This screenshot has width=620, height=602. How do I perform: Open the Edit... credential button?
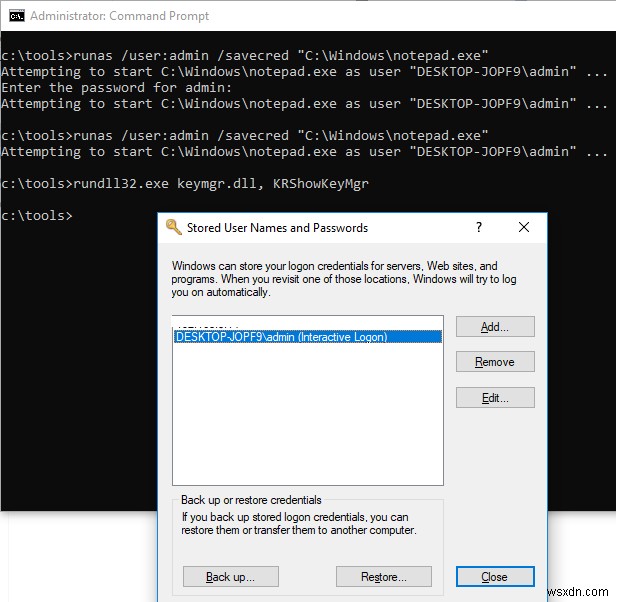click(x=495, y=398)
